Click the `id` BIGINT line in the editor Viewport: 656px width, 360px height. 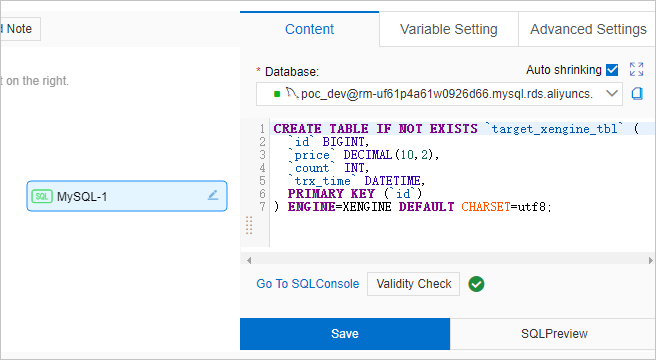point(328,142)
